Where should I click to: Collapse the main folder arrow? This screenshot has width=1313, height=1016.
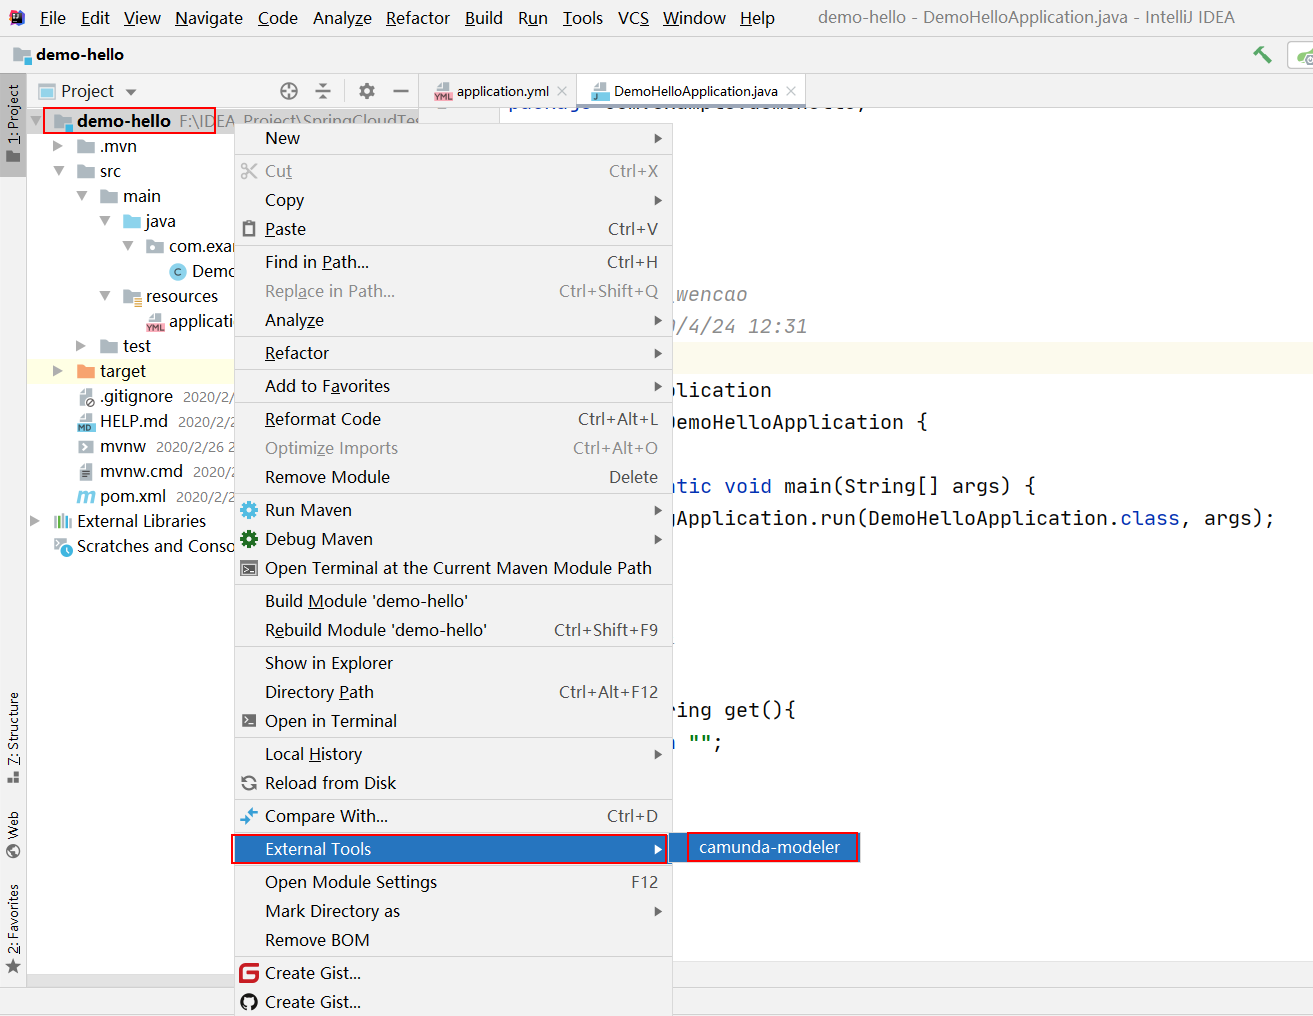82,196
